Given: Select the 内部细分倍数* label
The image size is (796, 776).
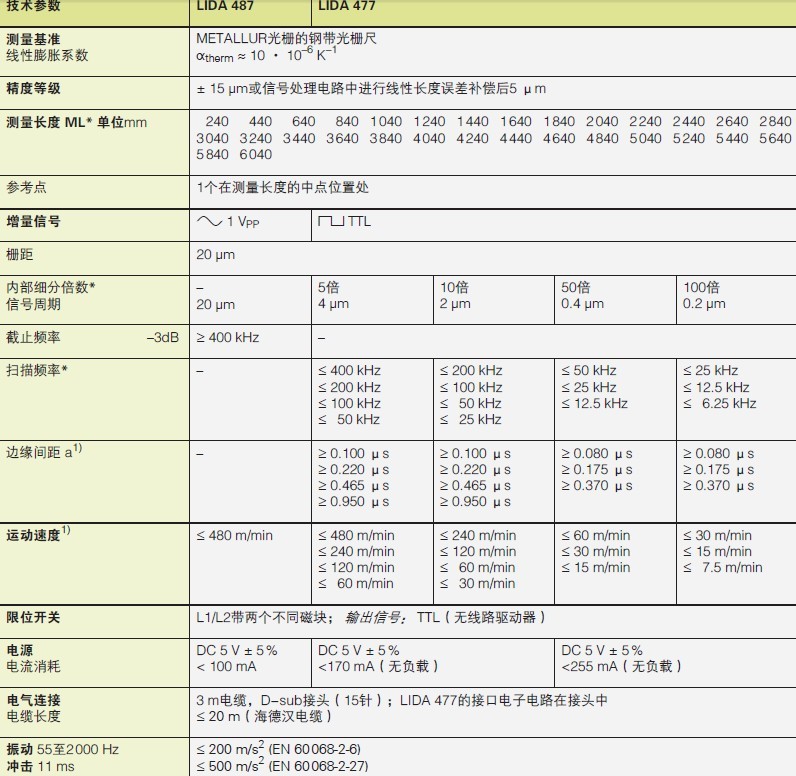Looking at the screenshot, I should 51,287.
